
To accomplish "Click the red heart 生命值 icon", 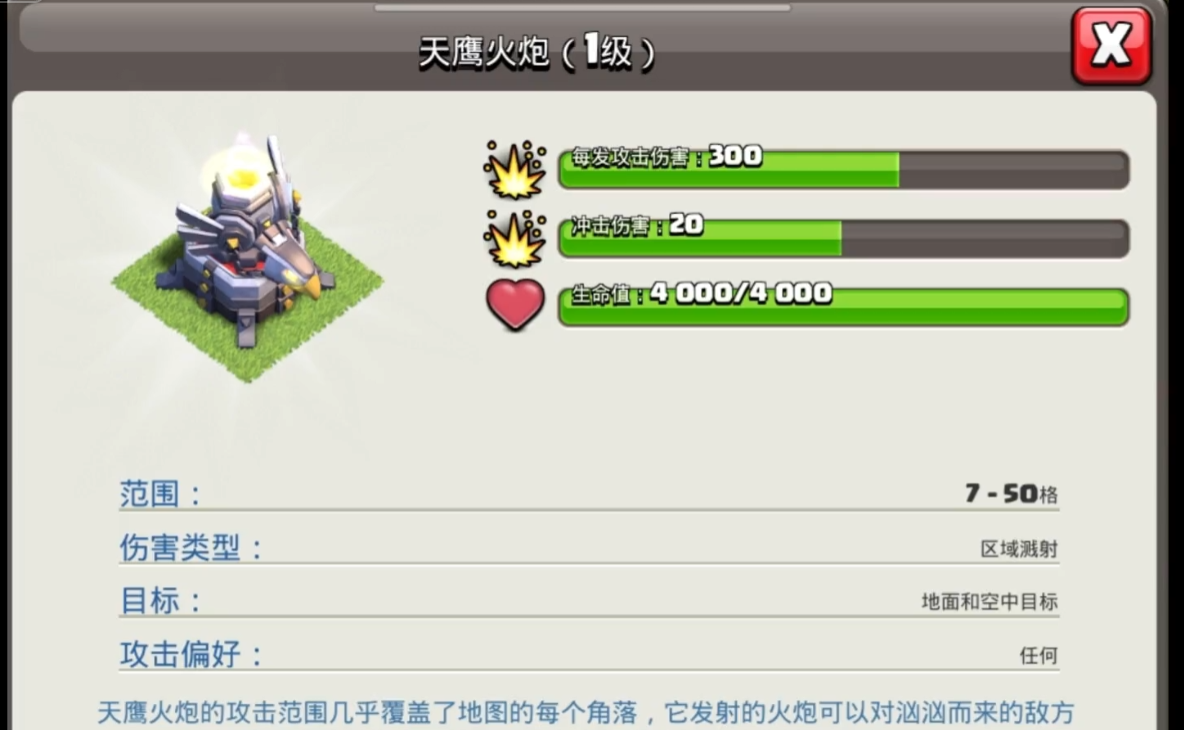I will (515, 304).
